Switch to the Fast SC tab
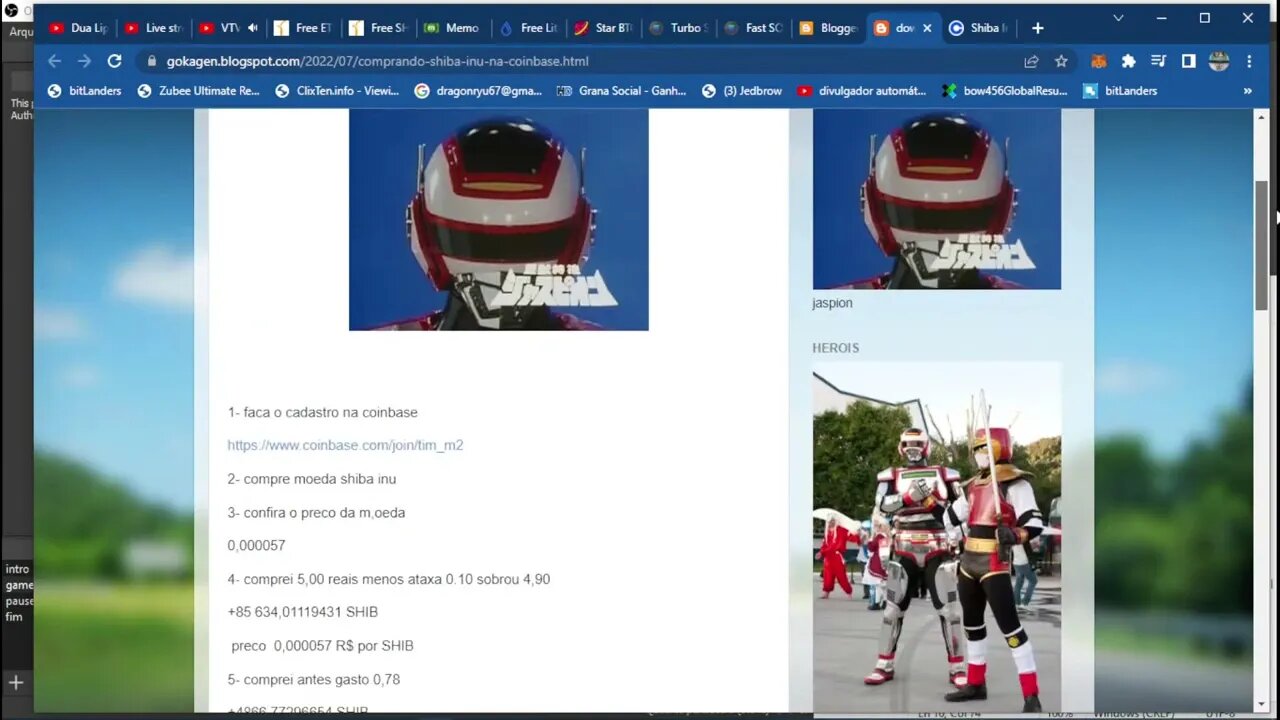Screen dimensions: 1280x720 [x=753, y=28]
